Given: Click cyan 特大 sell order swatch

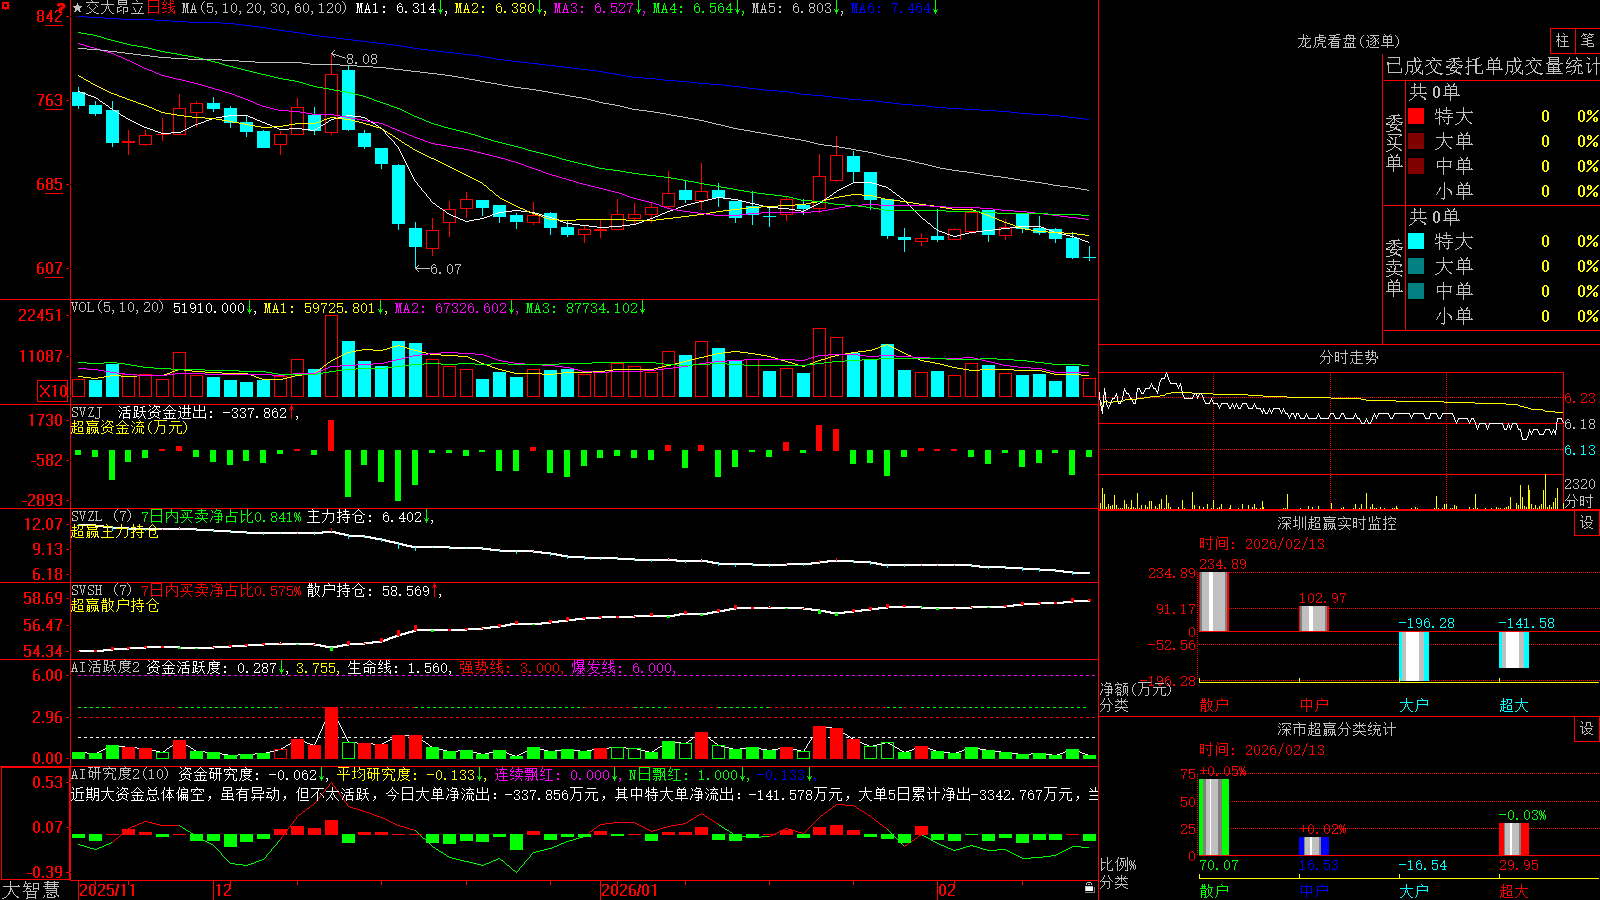Looking at the screenshot, I should point(1416,241).
